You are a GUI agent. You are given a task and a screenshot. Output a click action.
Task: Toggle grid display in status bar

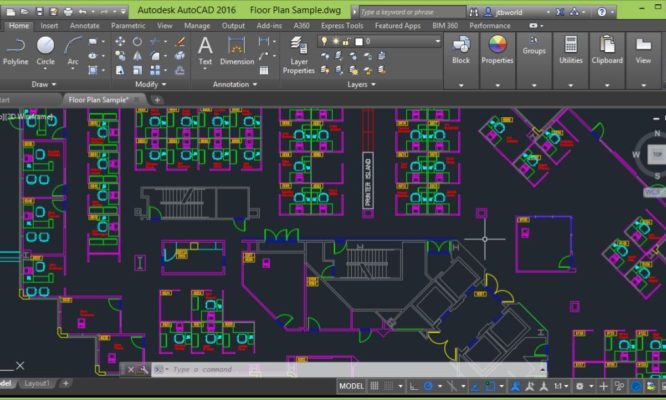click(x=376, y=385)
